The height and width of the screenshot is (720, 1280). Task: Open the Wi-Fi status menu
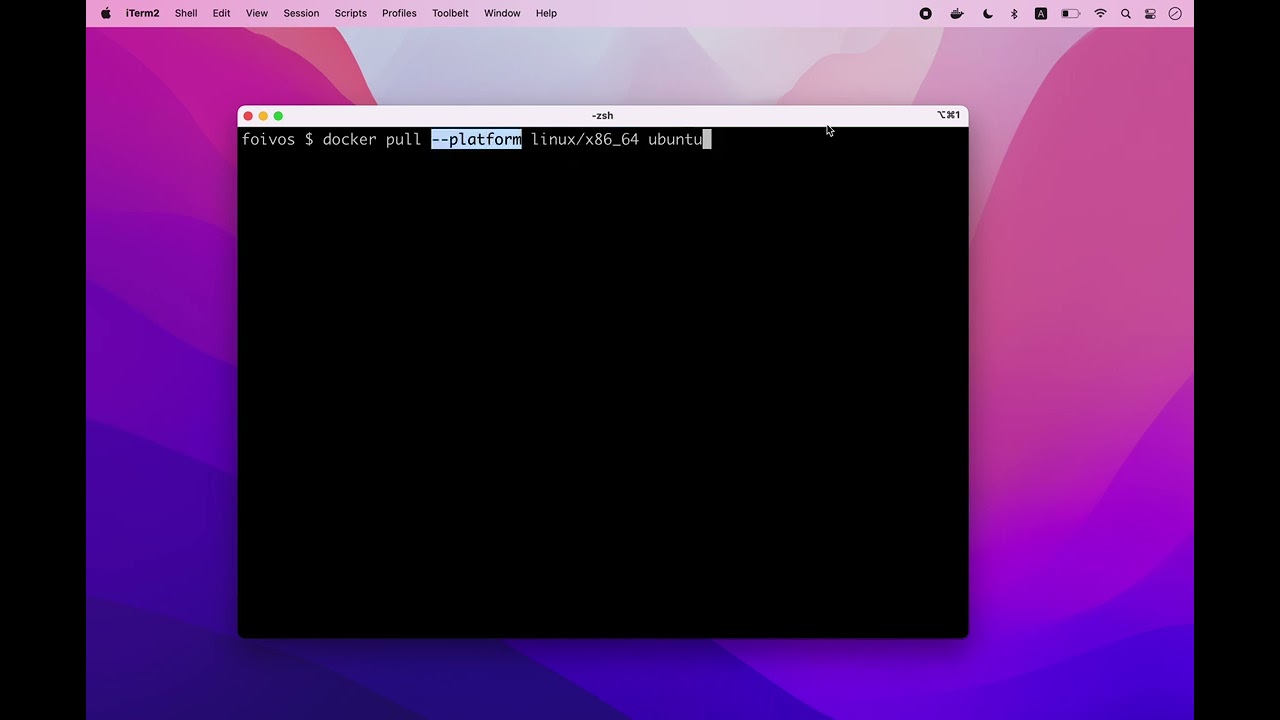click(1100, 13)
